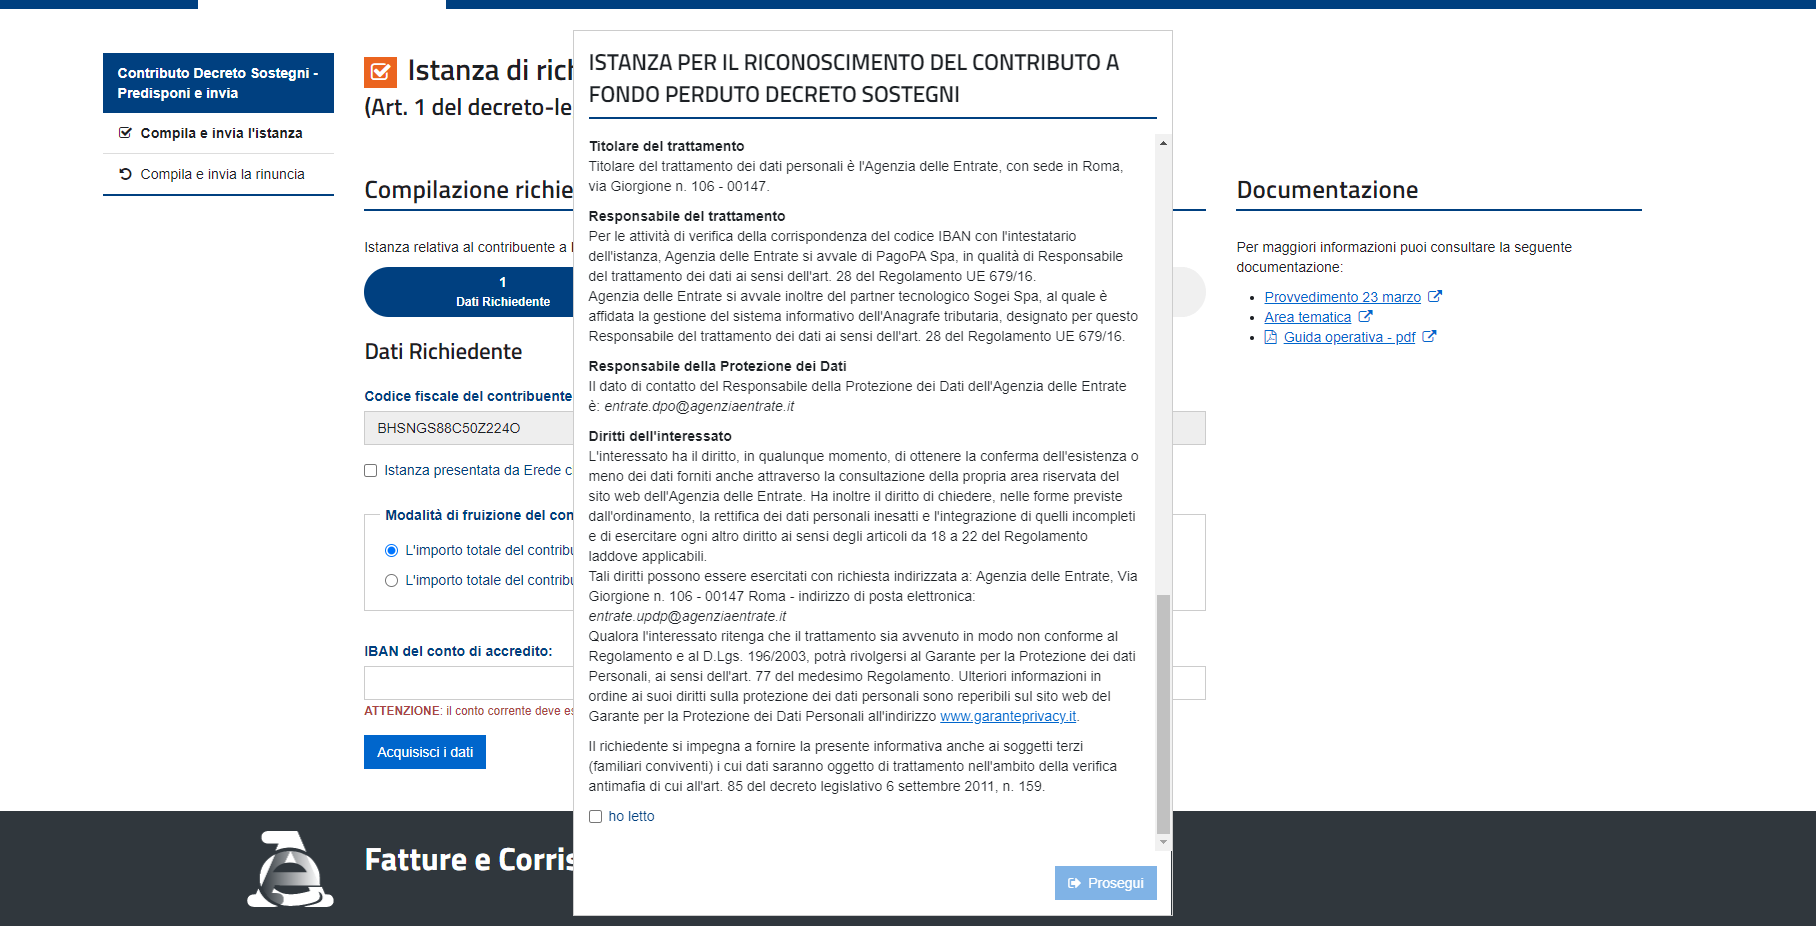This screenshot has width=1816, height=926.
Task: Open www.garanteprivacy.it link
Action: click(1008, 717)
